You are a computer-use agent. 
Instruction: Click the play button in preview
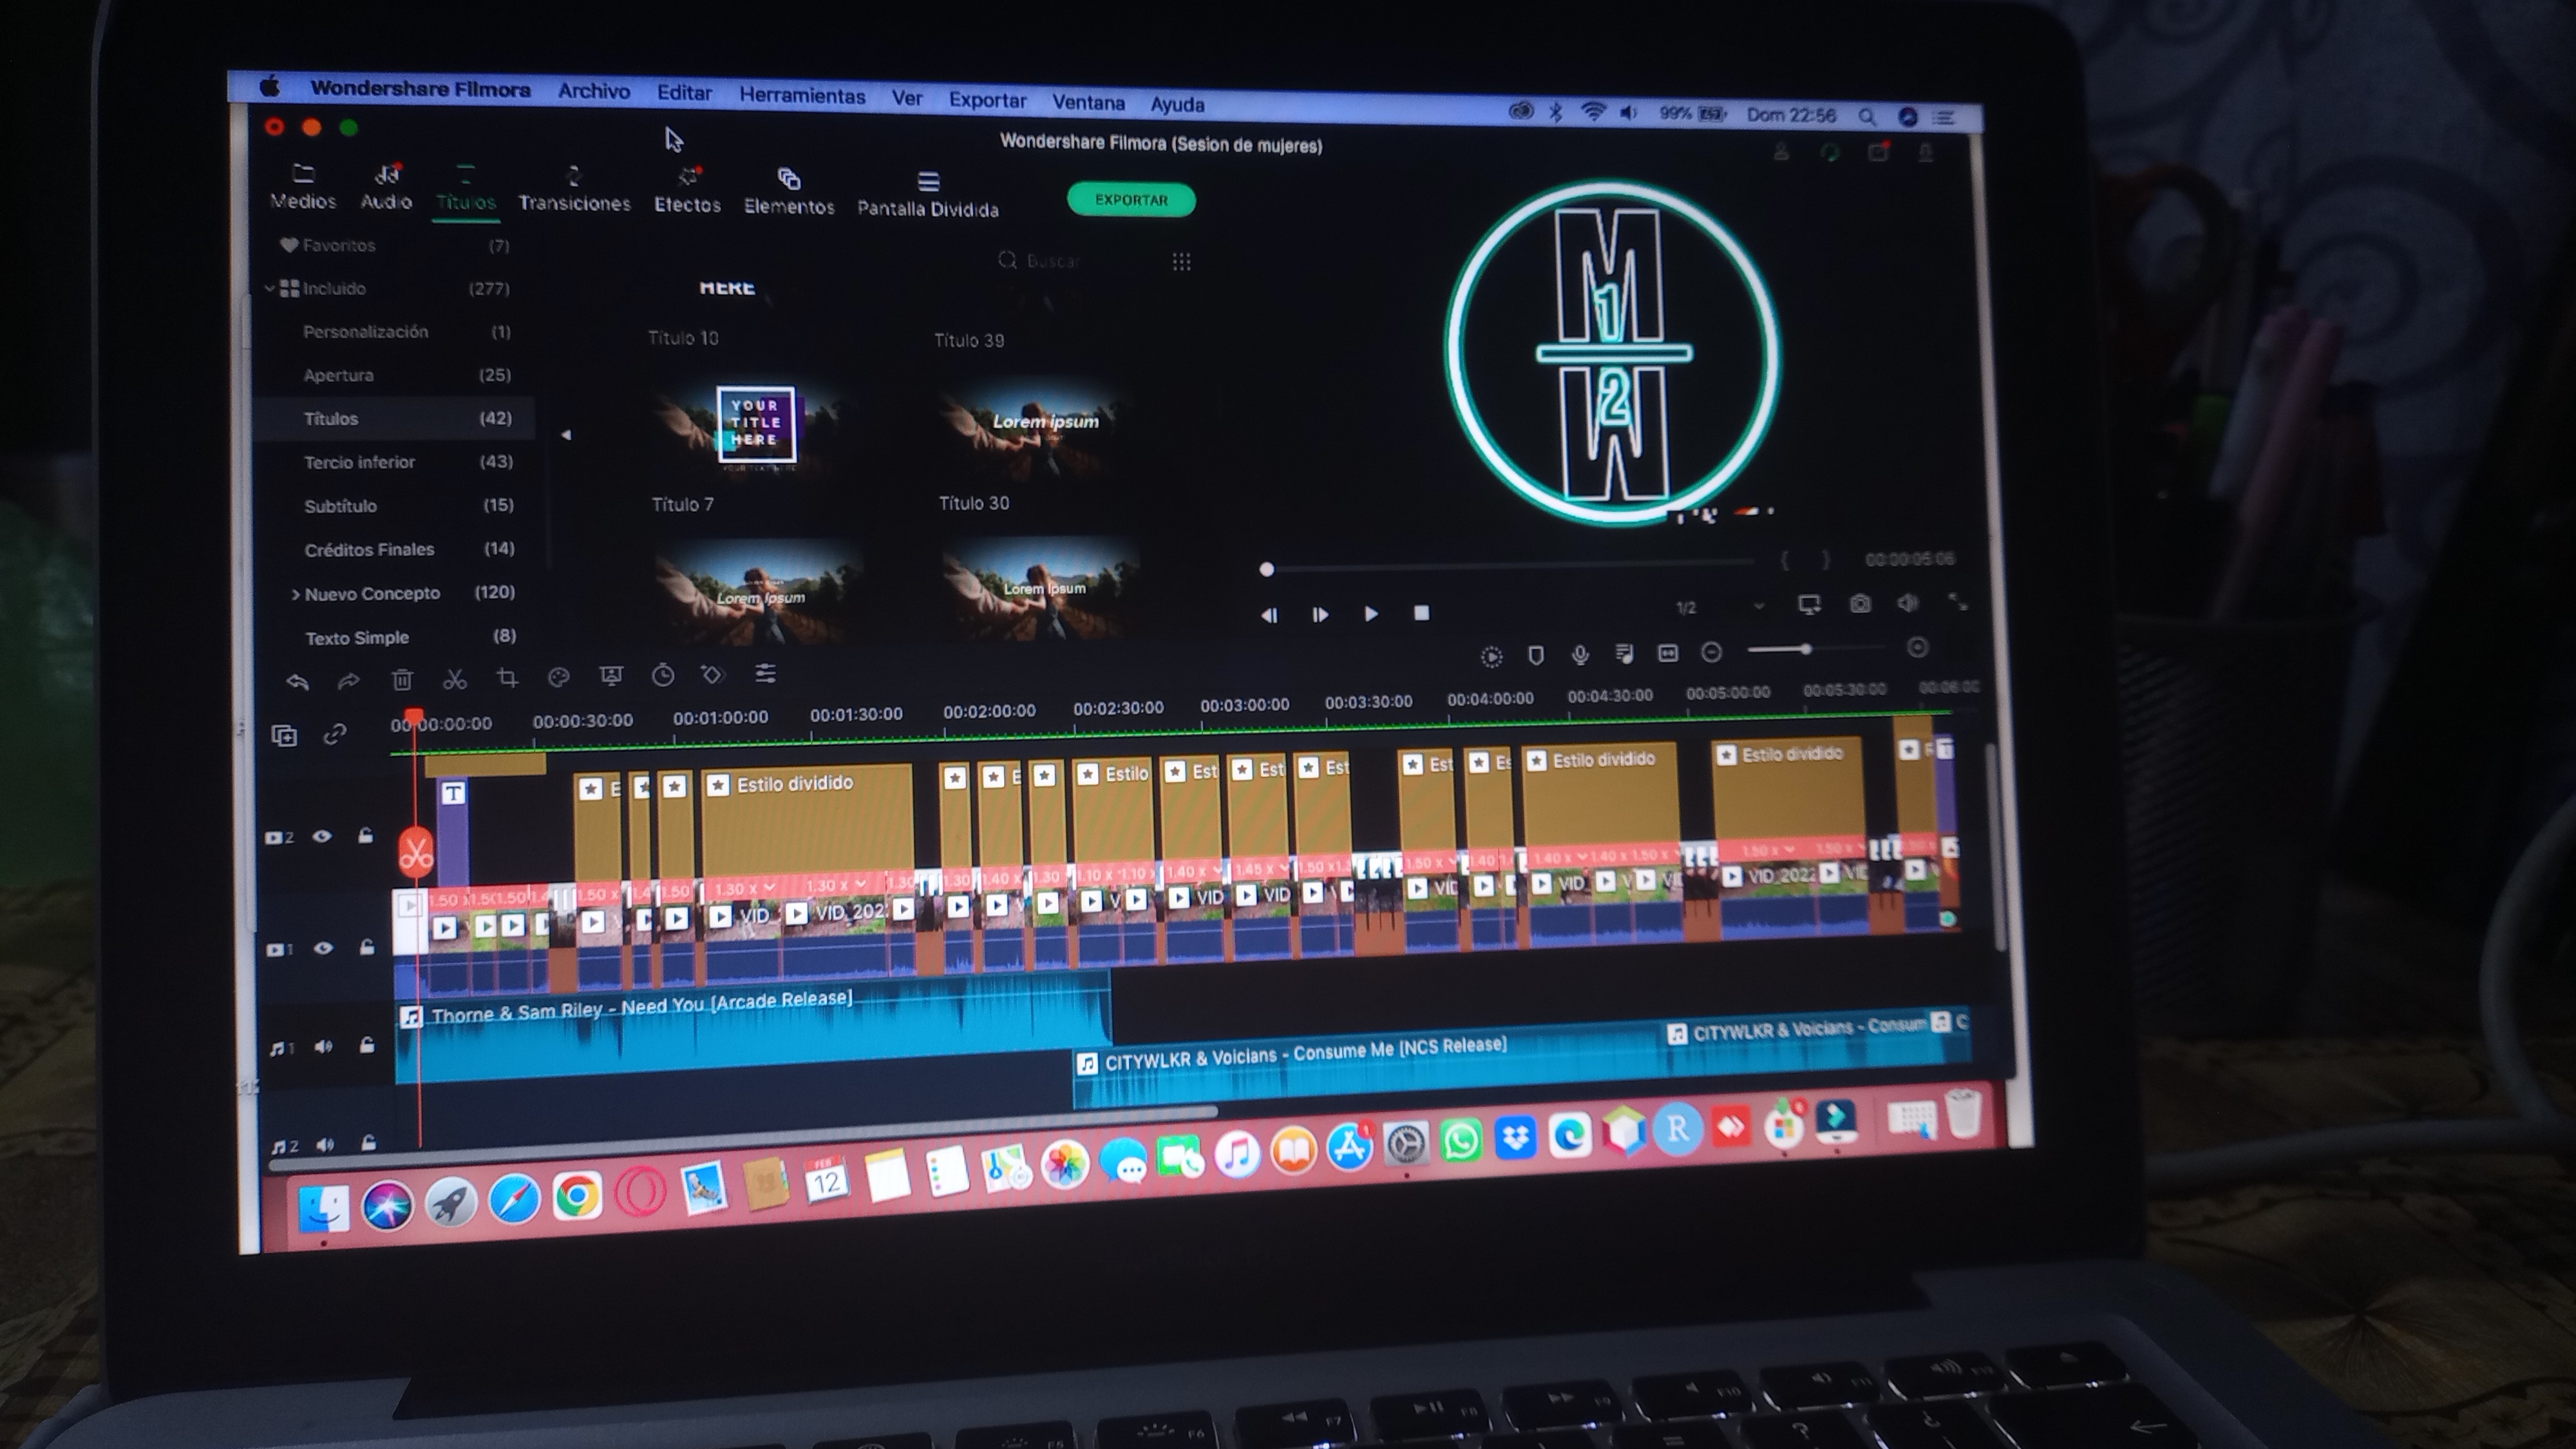[1371, 614]
